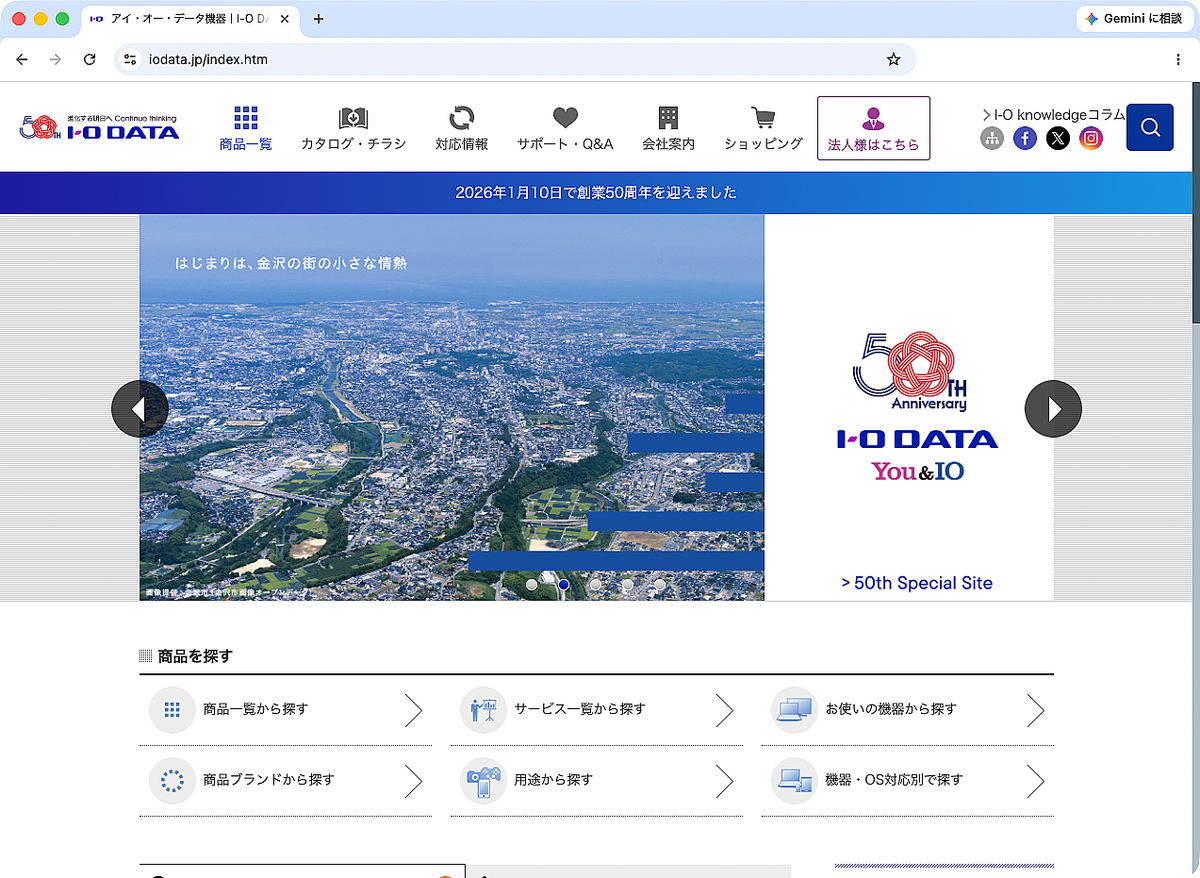Image resolution: width=1200 pixels, height=878 pixels.
Task: Click the browser forward arrow
Action: point(55,59)
